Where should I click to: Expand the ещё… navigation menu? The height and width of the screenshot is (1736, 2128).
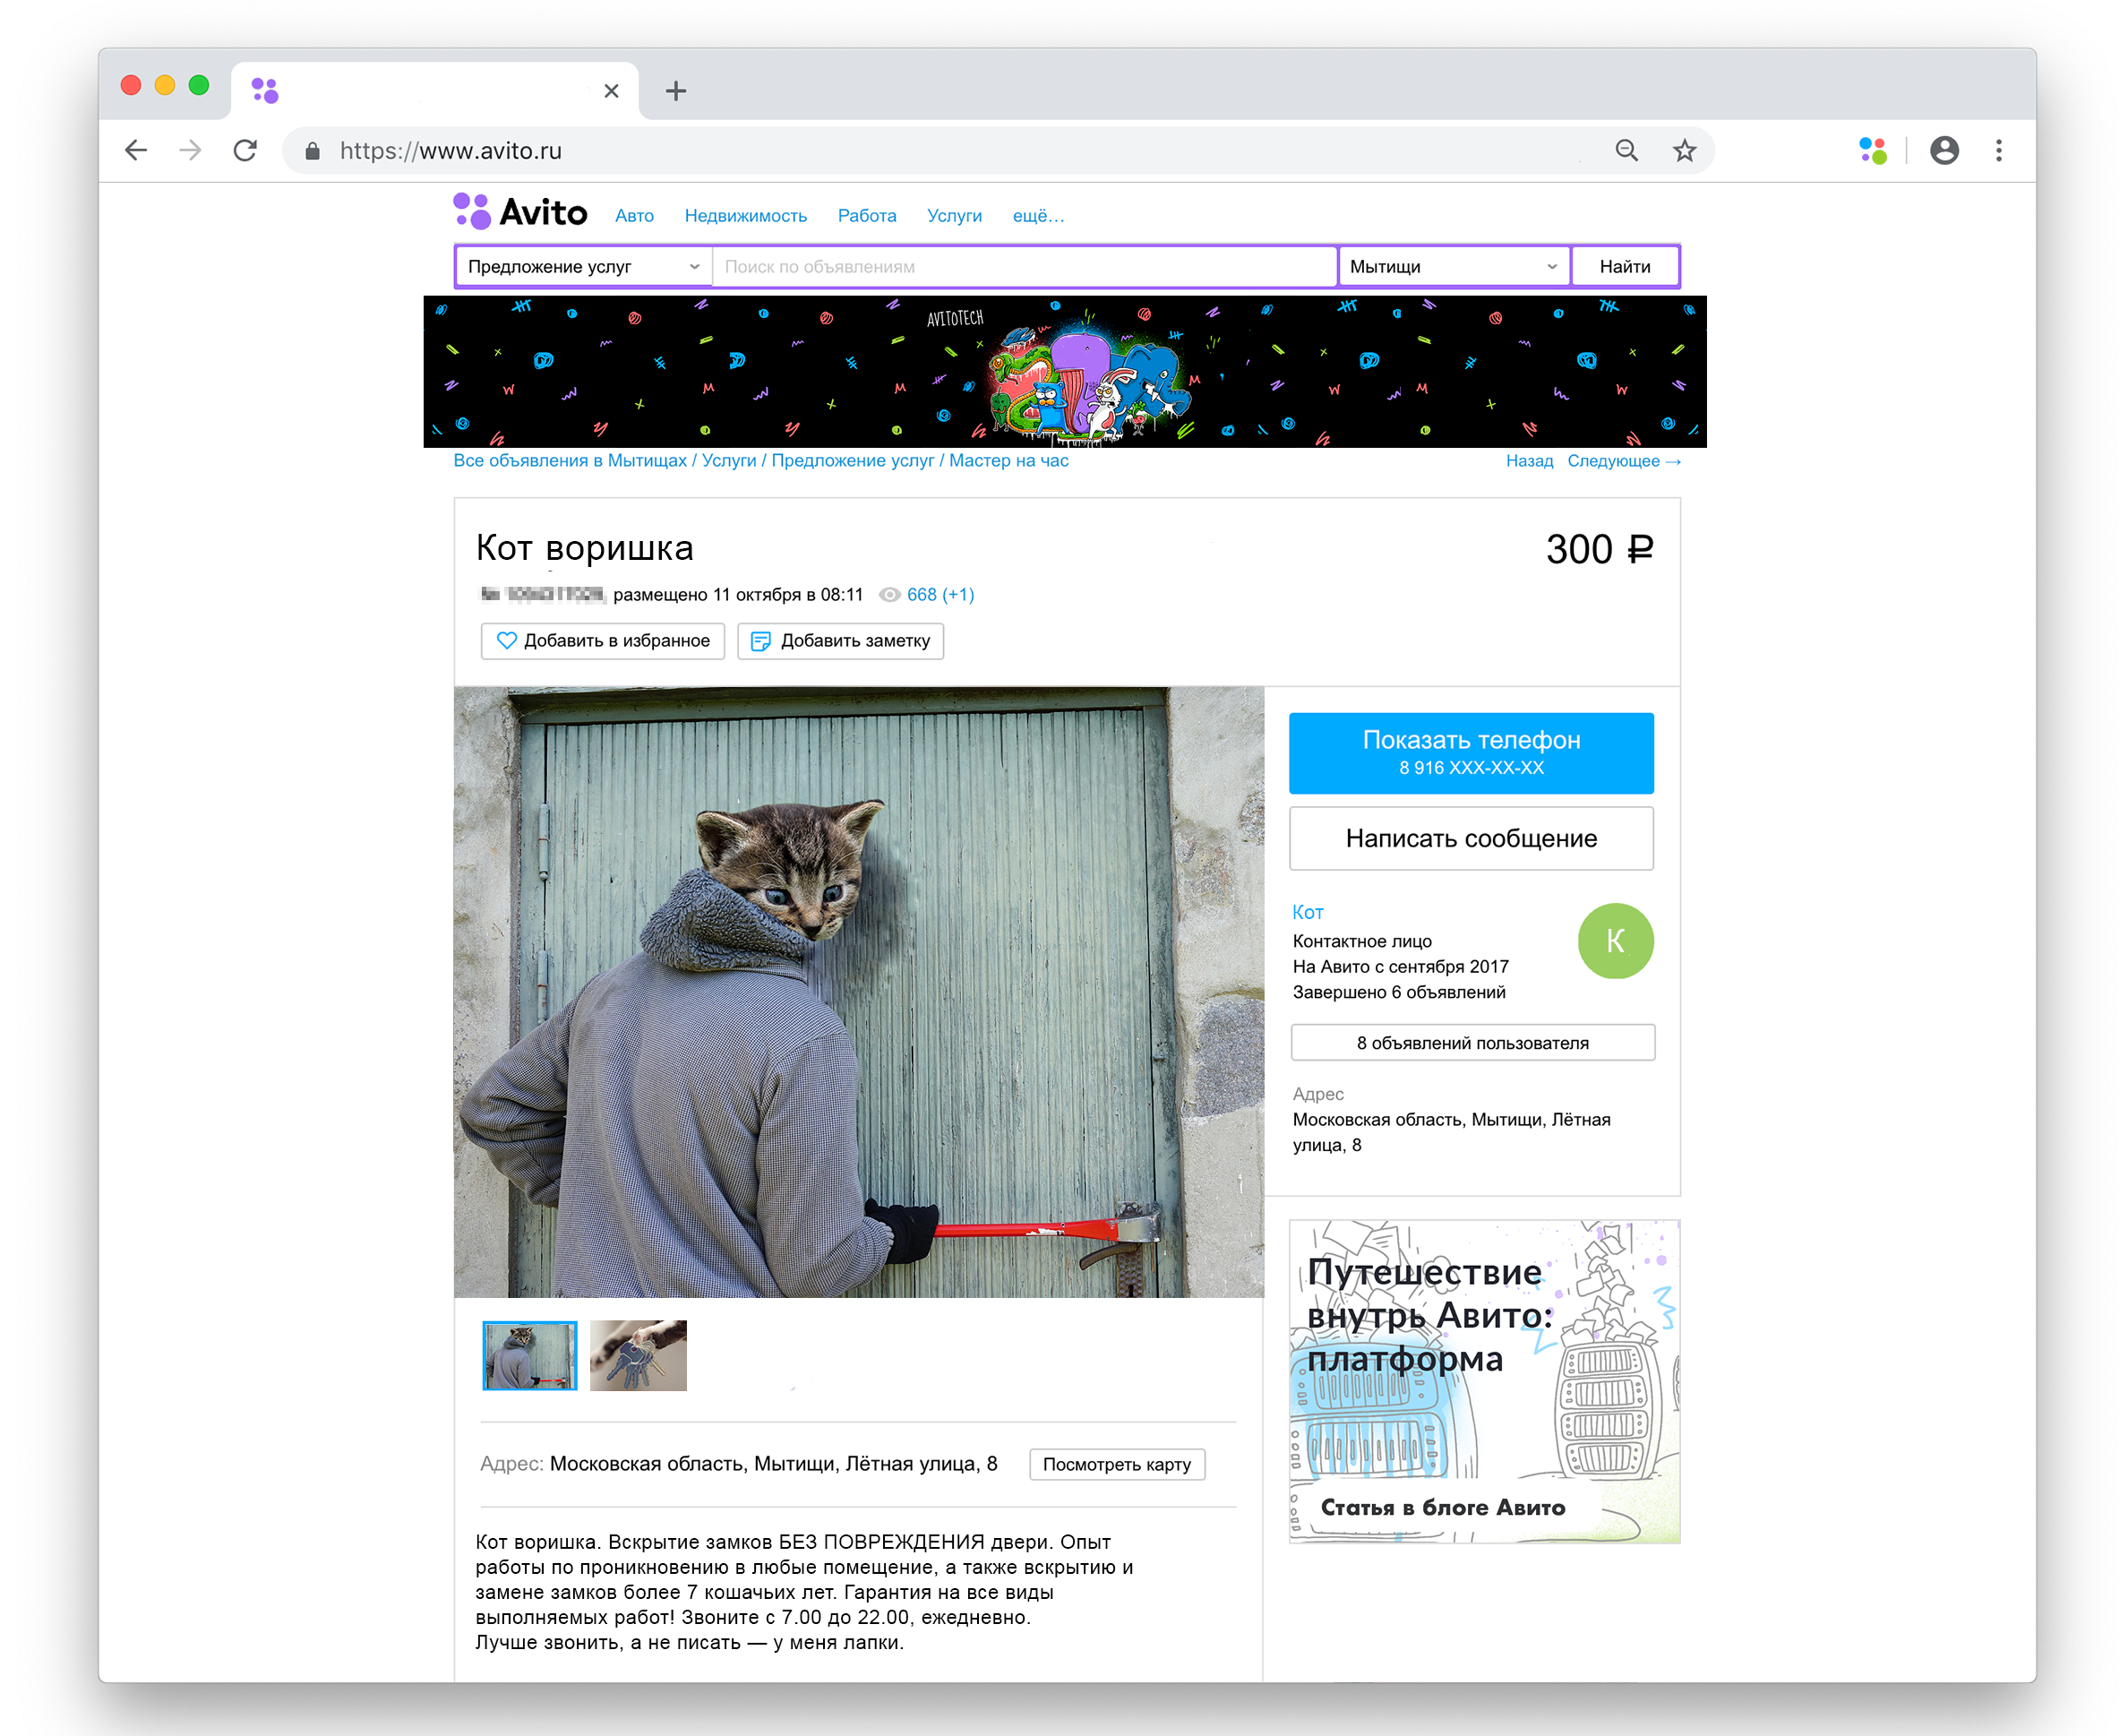pos(1038,216)
